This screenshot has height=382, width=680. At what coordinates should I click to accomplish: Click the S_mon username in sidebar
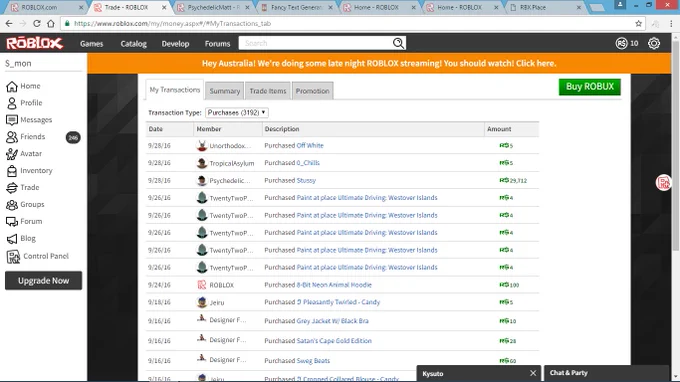(18, 63)
